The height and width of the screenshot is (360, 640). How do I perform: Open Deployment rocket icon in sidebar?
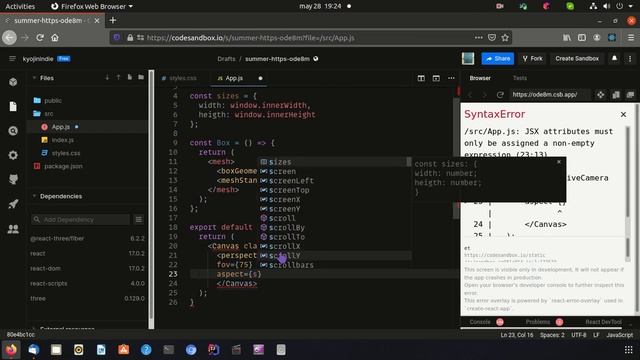(x=13, y=204)
